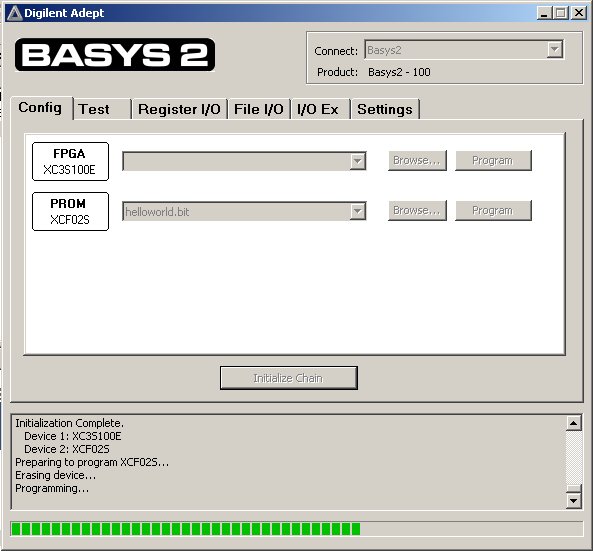Click the Digilent Adept title bar icon
Image resolution: width=593 pixels, height=551 pixels.
pos(15,13)
